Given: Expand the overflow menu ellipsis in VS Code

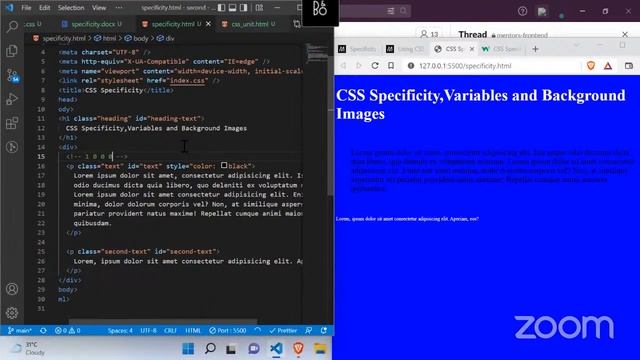Looking at the screenshot, I should click(119, 8).
